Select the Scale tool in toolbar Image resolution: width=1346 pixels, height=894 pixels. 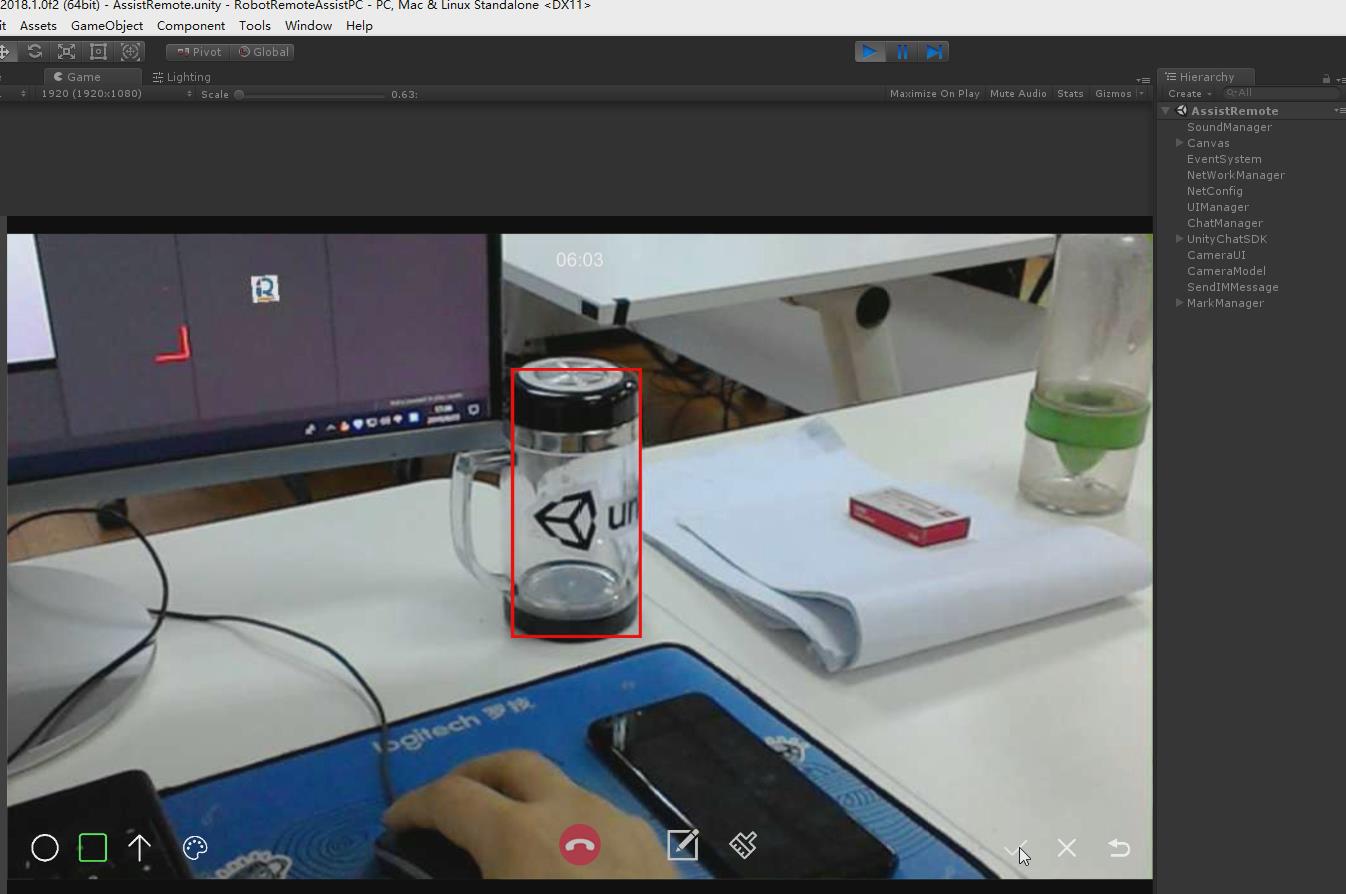[66, 51]
